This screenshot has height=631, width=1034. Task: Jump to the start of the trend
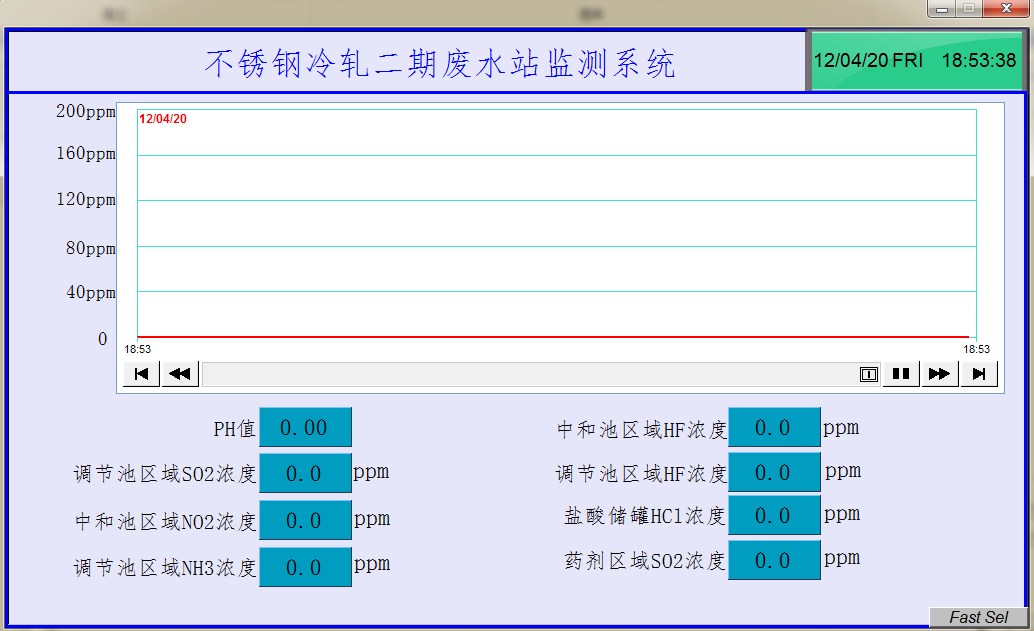click(141, 374)
